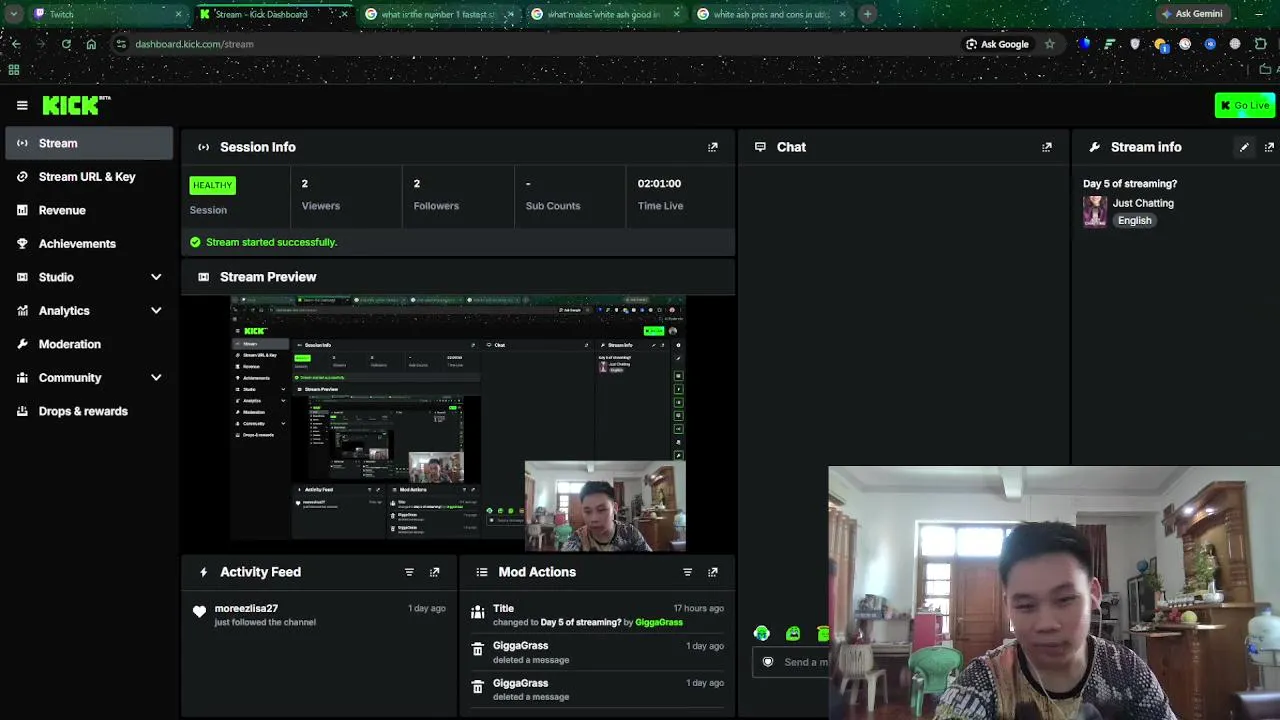This screenshot has height=720, width=1280.
Task: Open Stream URL & Key page
Action: click(88, 177)
